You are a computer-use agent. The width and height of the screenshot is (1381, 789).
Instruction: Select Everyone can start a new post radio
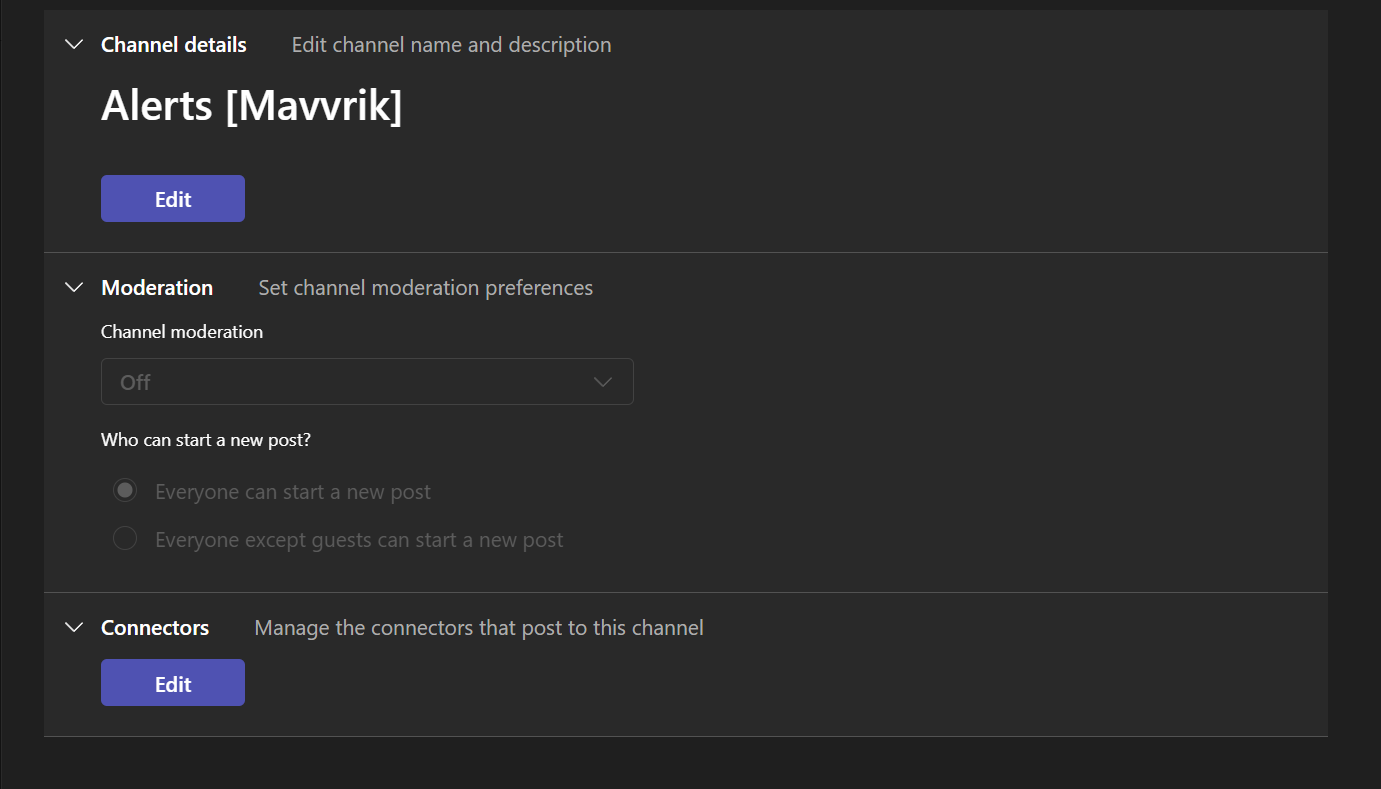coord(125,491)
